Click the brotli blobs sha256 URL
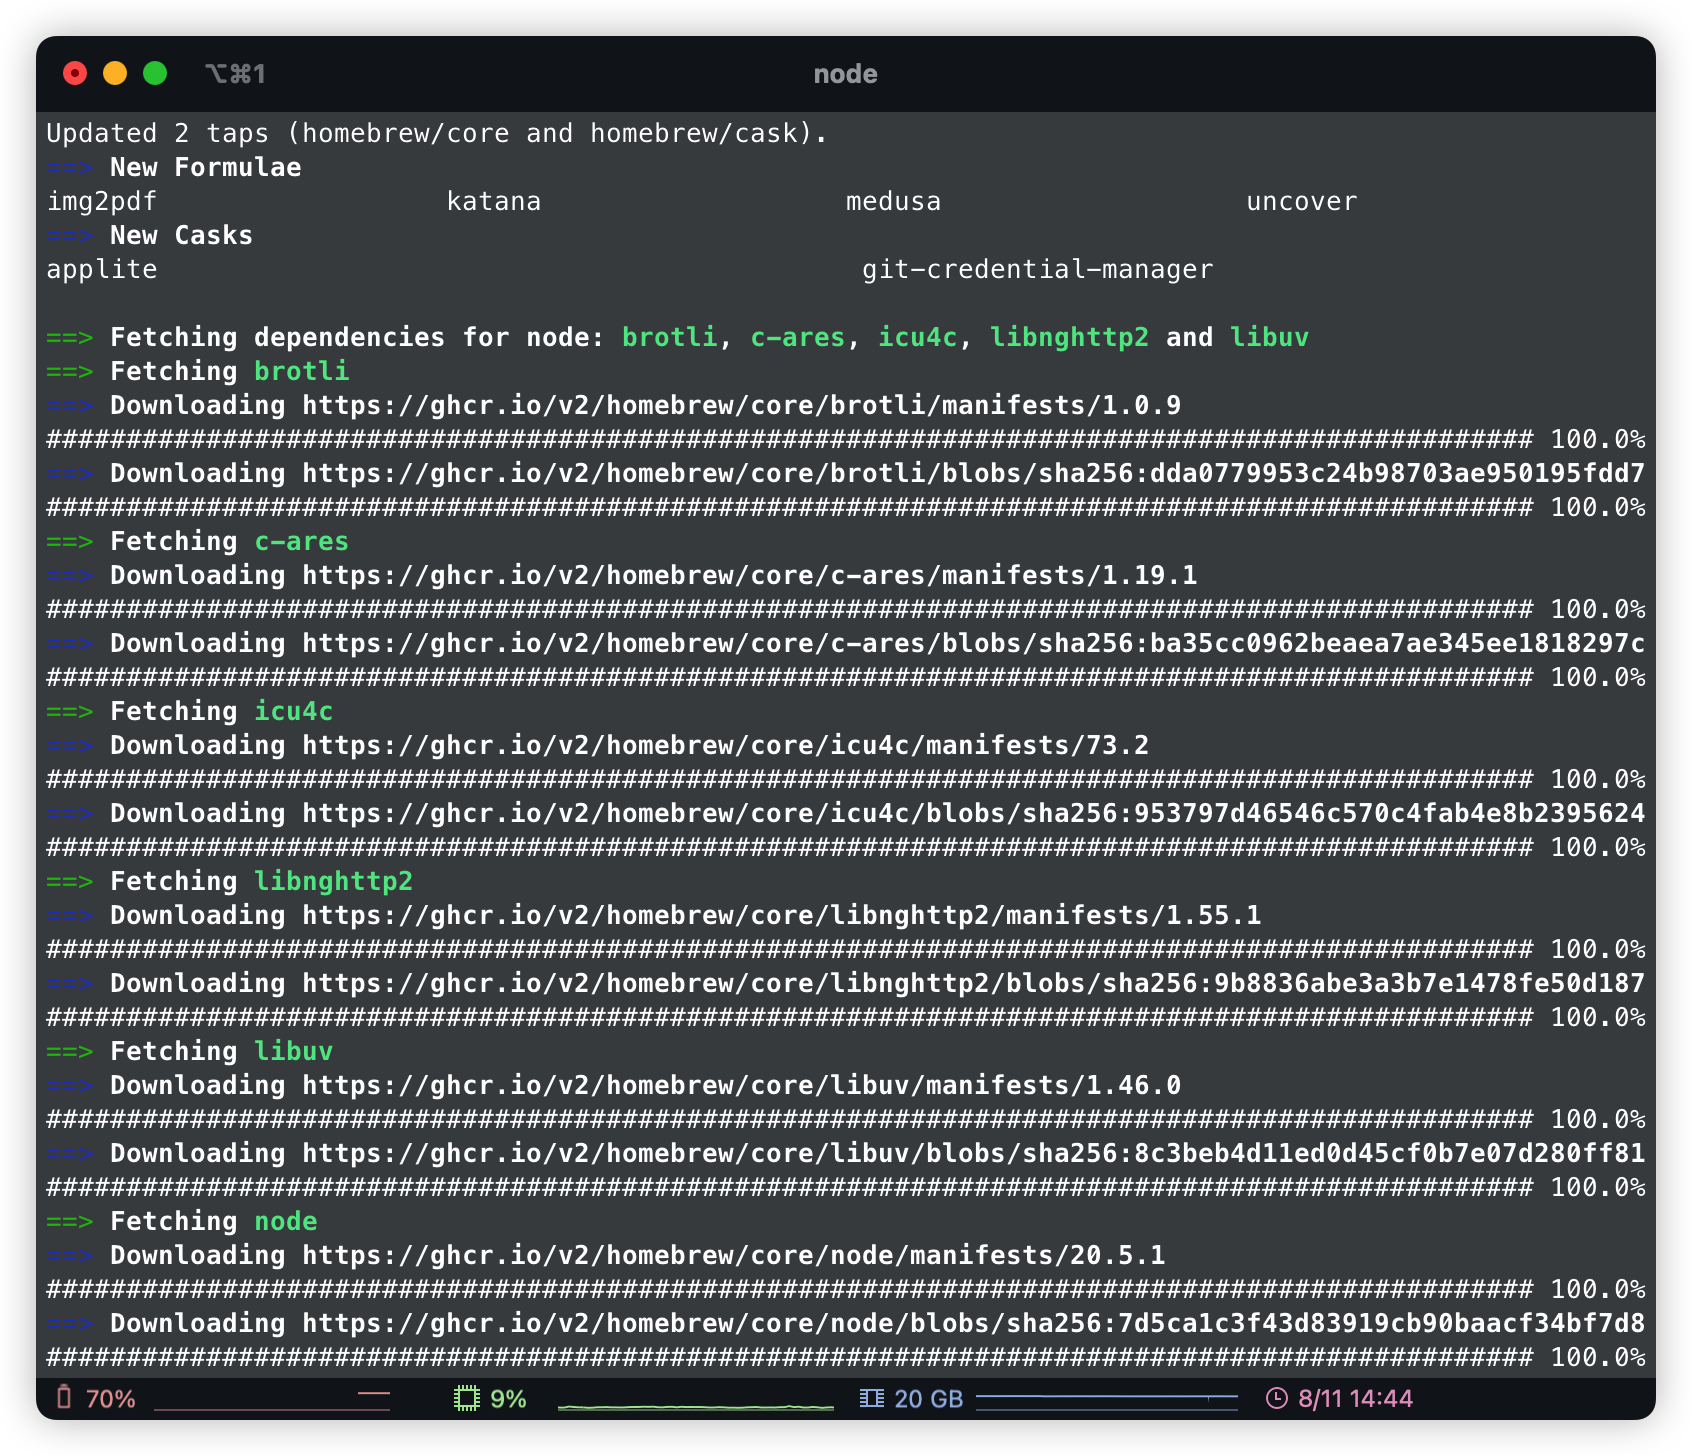The image size is (1692, 1456). pos(974,473)
